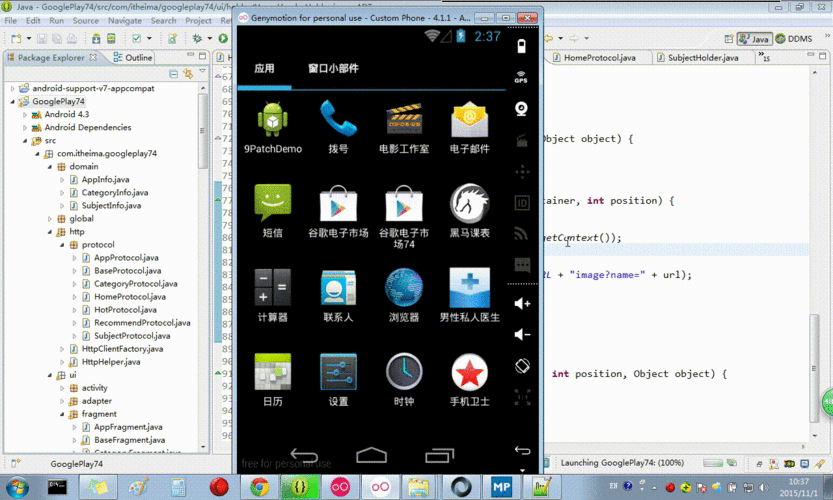Expand the adapter package node

pos(62,401)
